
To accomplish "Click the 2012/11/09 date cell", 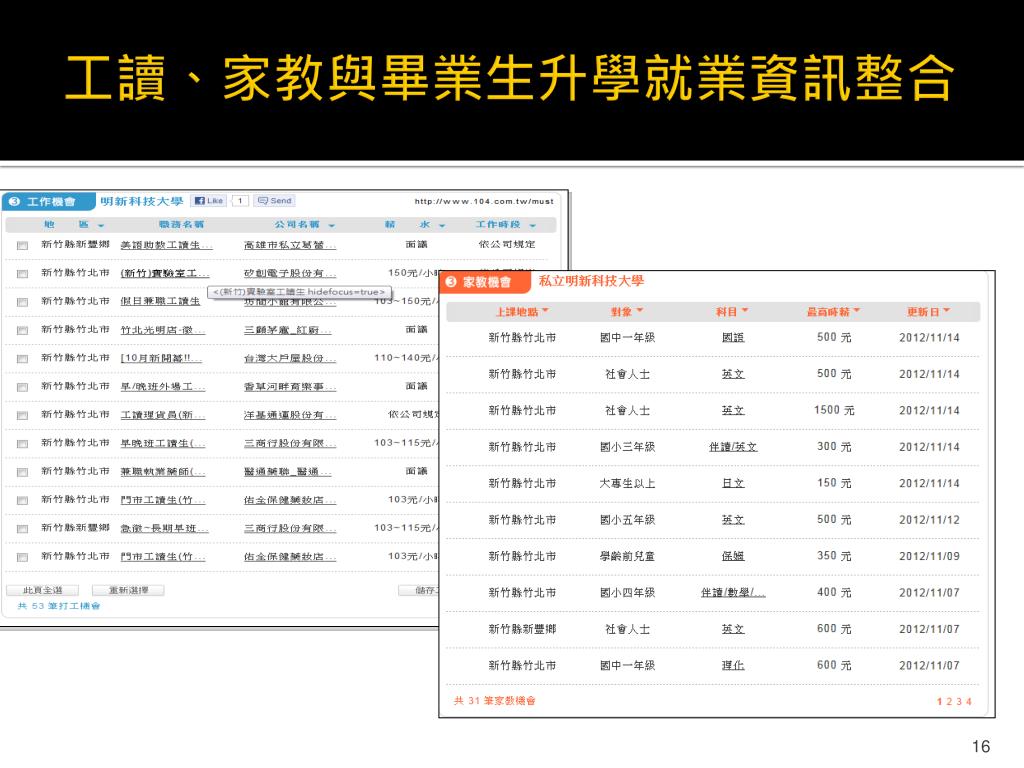I will click(929, 556).
